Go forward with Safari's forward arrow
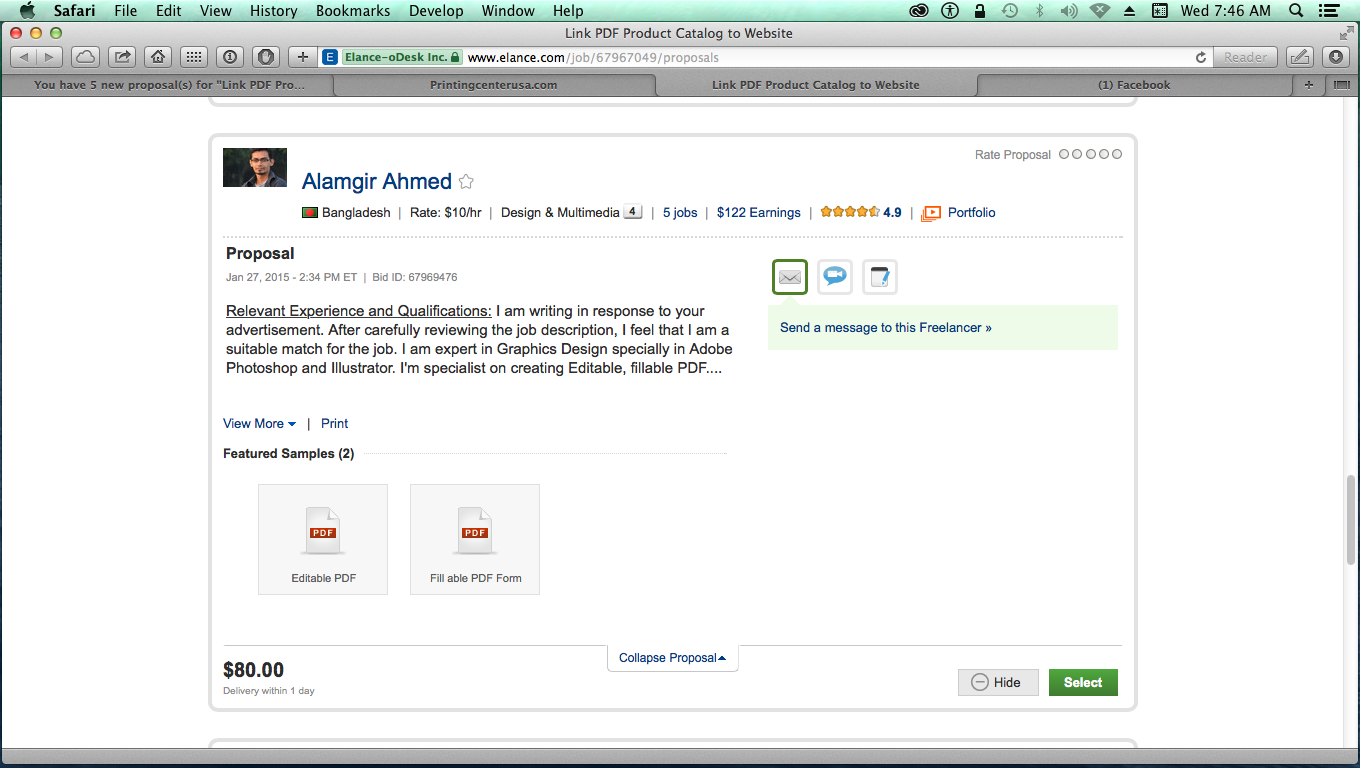This screenshot has width=1360, height=768. click(x=49, y=57)
